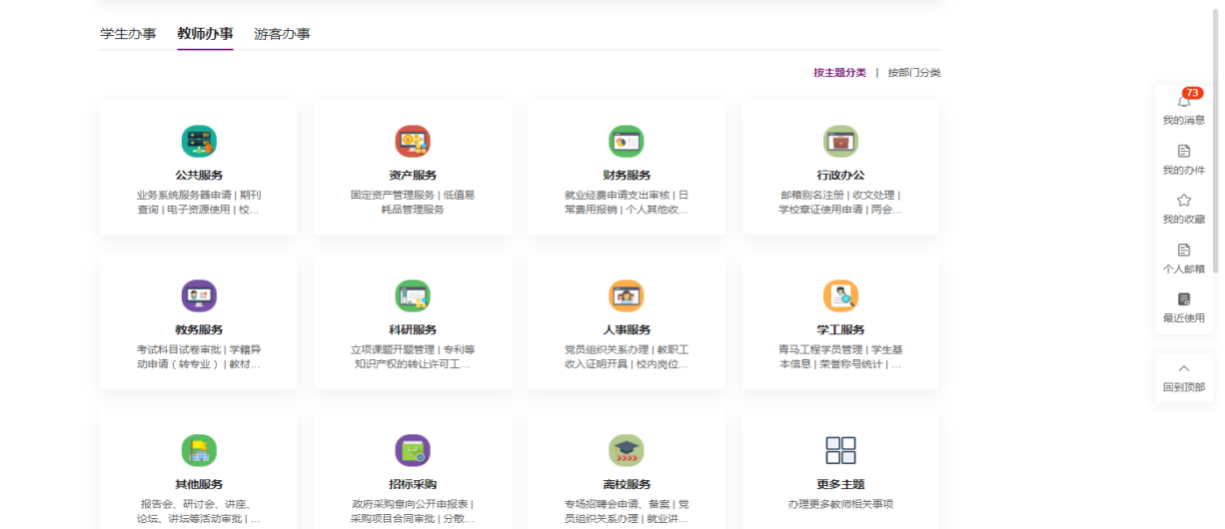Open 我的收藏 star icon
Screen dimensions: 1225x529
tap(1184, 200)
